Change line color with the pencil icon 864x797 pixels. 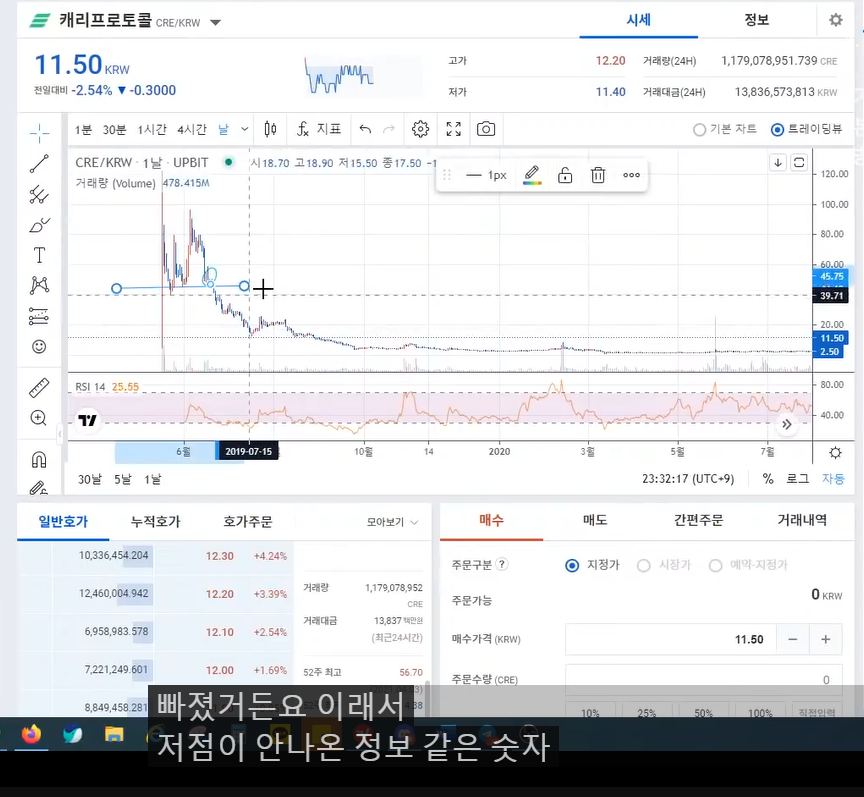(532, 175)
